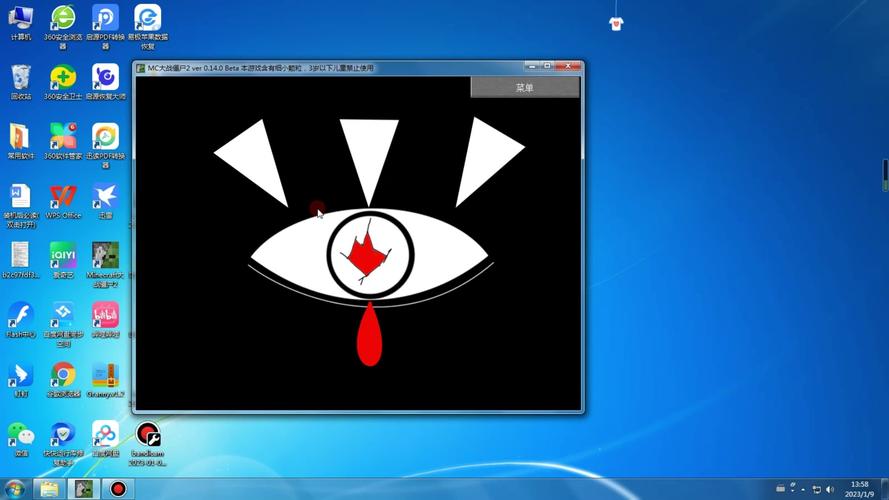Launch the Flash中心 shortcut
Image resolution: width=889 pixels, height=500 pixels.
click(x=20, y=320)
